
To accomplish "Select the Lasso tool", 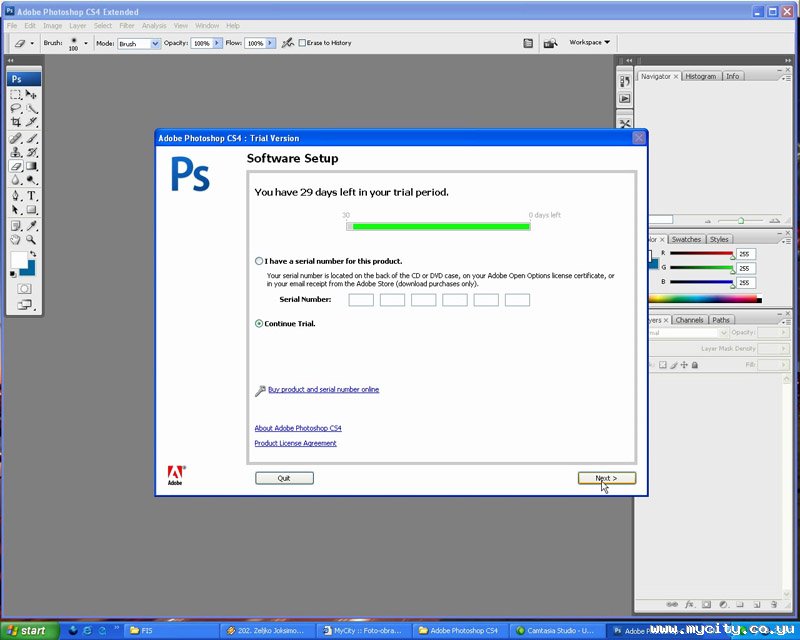I will click(x=16, y=108).
